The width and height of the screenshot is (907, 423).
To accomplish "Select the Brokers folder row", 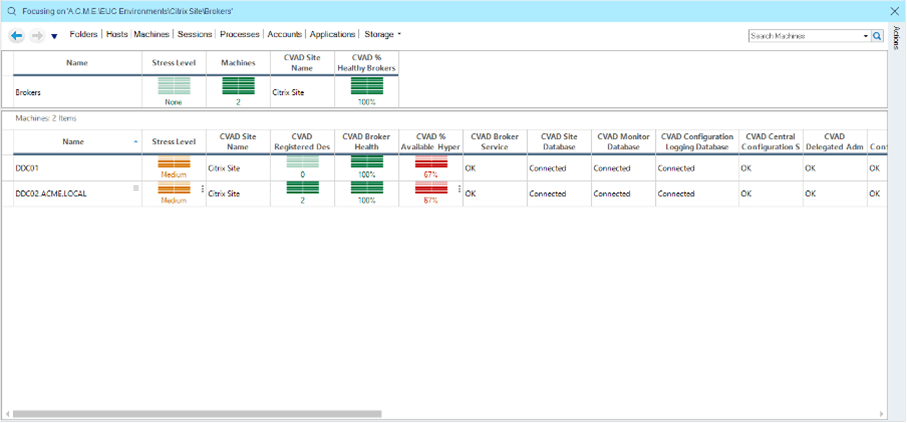I will pos(200,93).
